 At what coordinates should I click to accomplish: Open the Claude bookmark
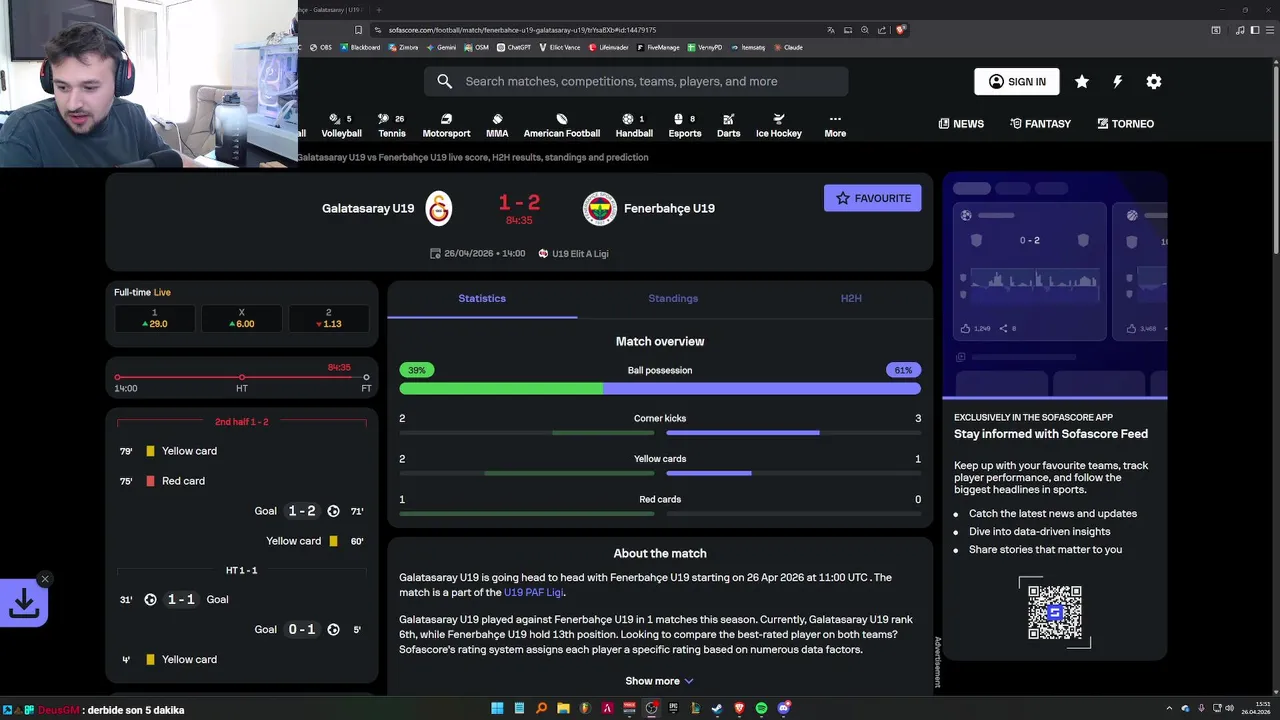click(788, 47)
